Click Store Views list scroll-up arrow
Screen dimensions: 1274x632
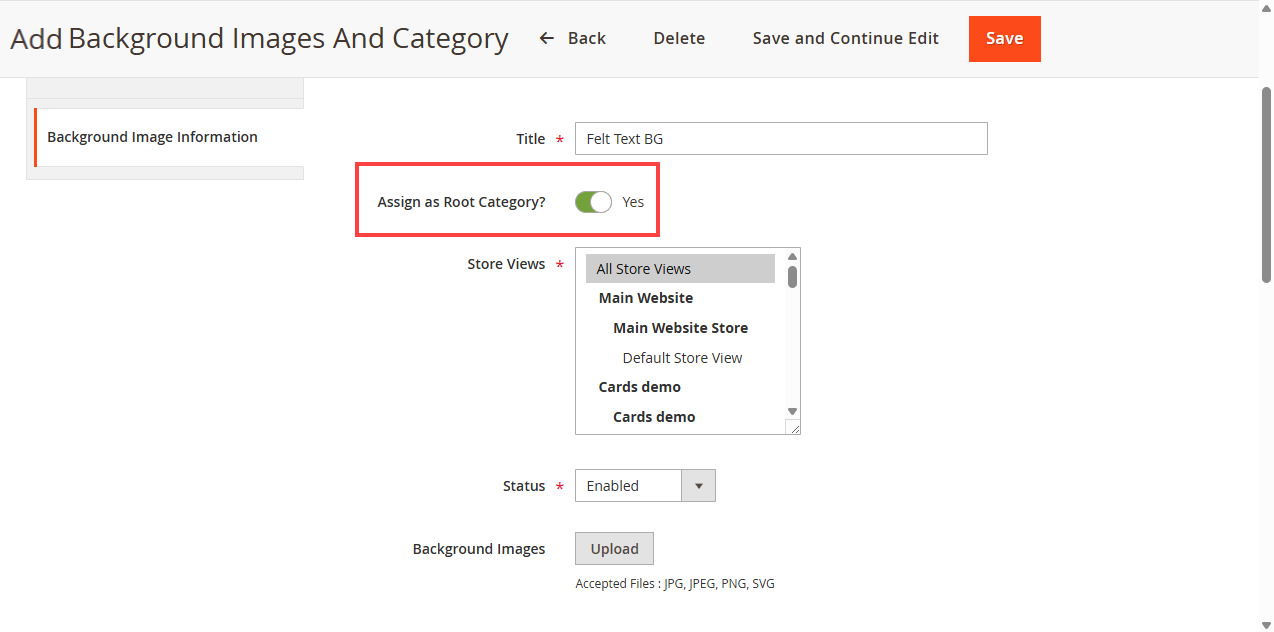(792, 256)
